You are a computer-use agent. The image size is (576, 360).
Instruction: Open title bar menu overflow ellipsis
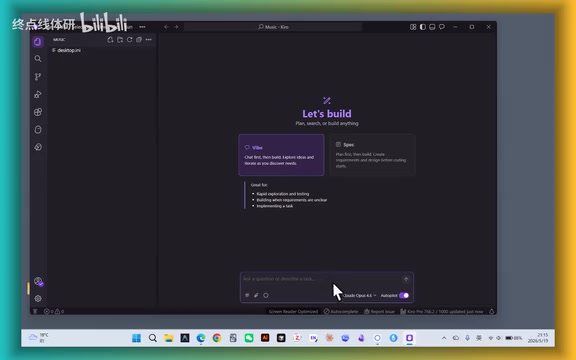pos(142,27)
